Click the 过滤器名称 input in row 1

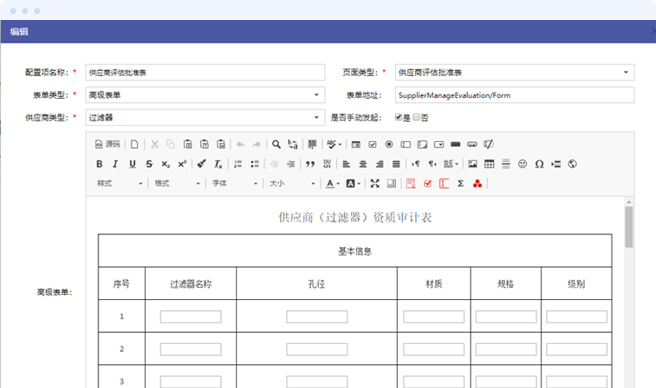190,316
